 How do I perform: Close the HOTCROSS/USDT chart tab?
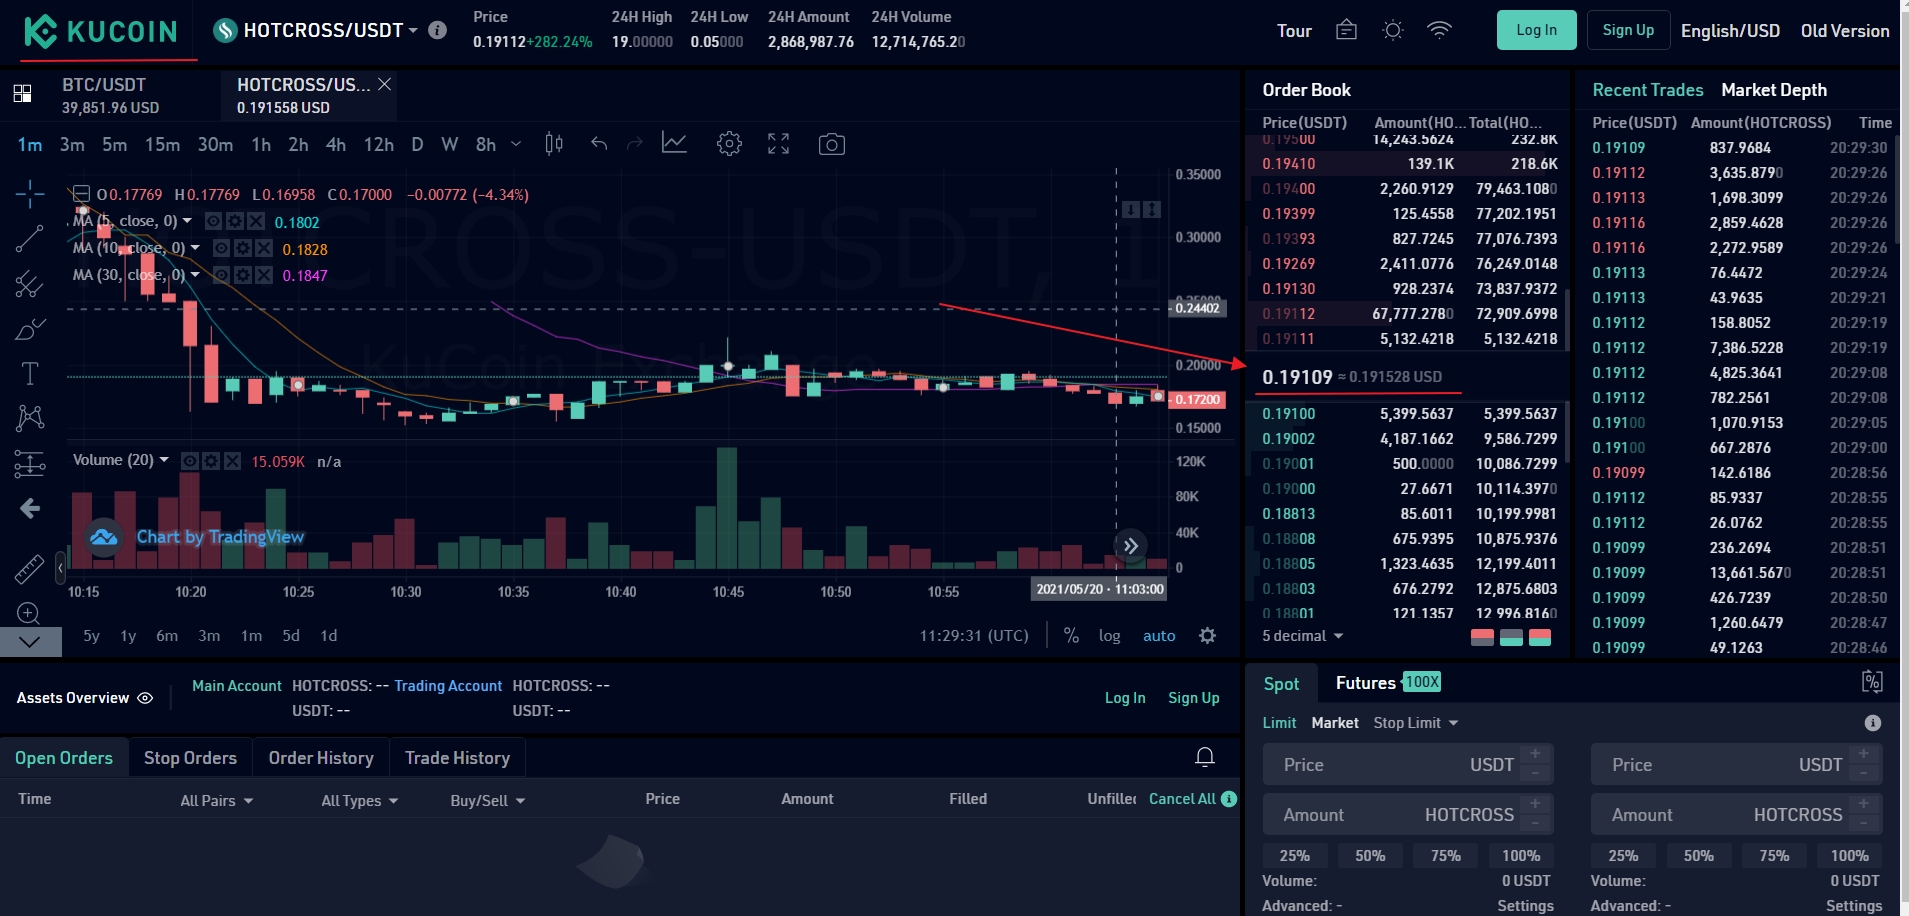click(x=384, y=84)
